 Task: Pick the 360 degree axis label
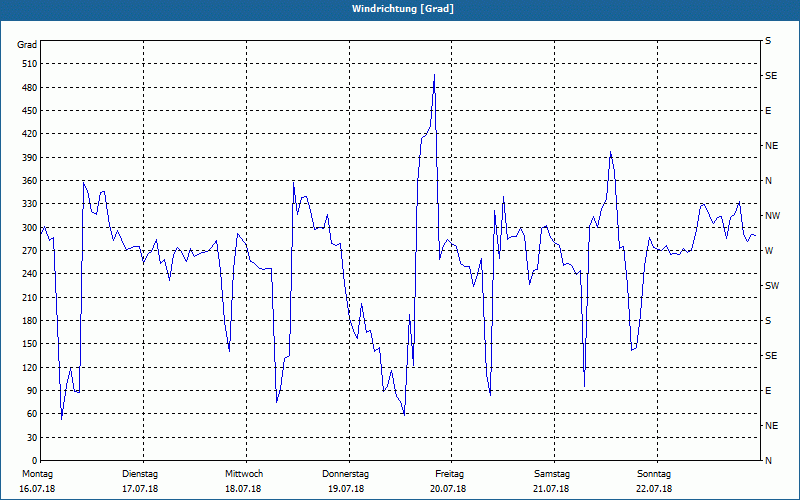point(29,181)
